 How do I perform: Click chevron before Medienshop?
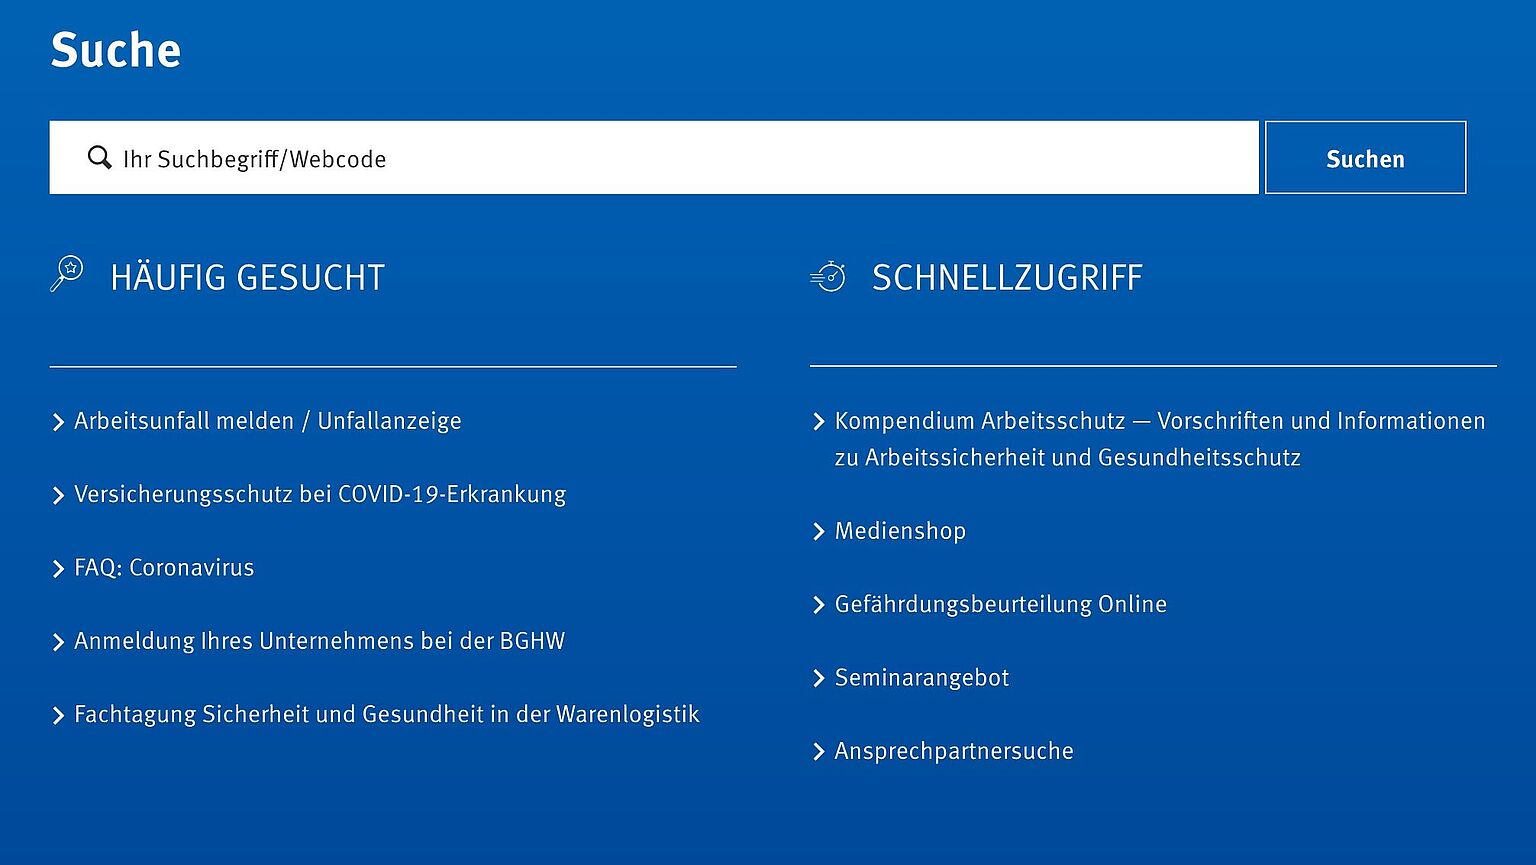pos(819,532)
